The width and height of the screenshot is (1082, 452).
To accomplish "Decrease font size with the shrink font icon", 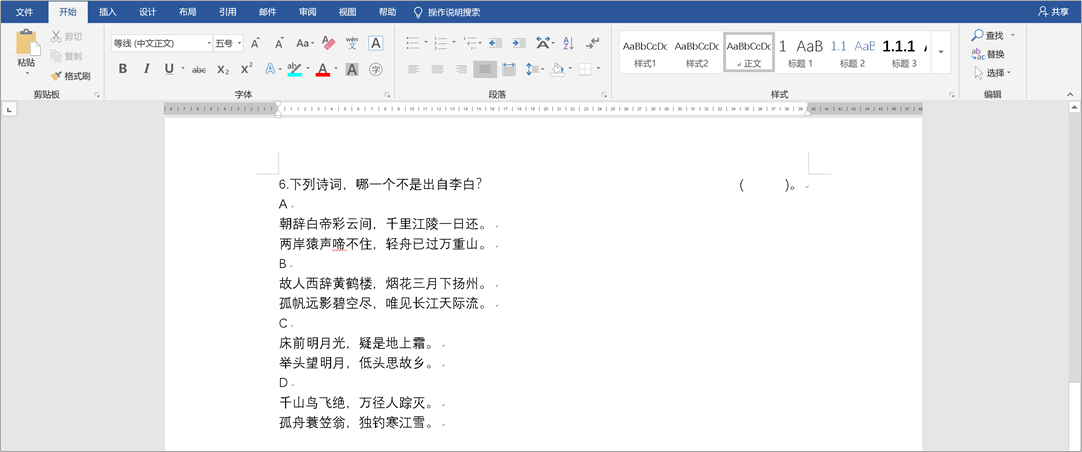I will point(279,43).
